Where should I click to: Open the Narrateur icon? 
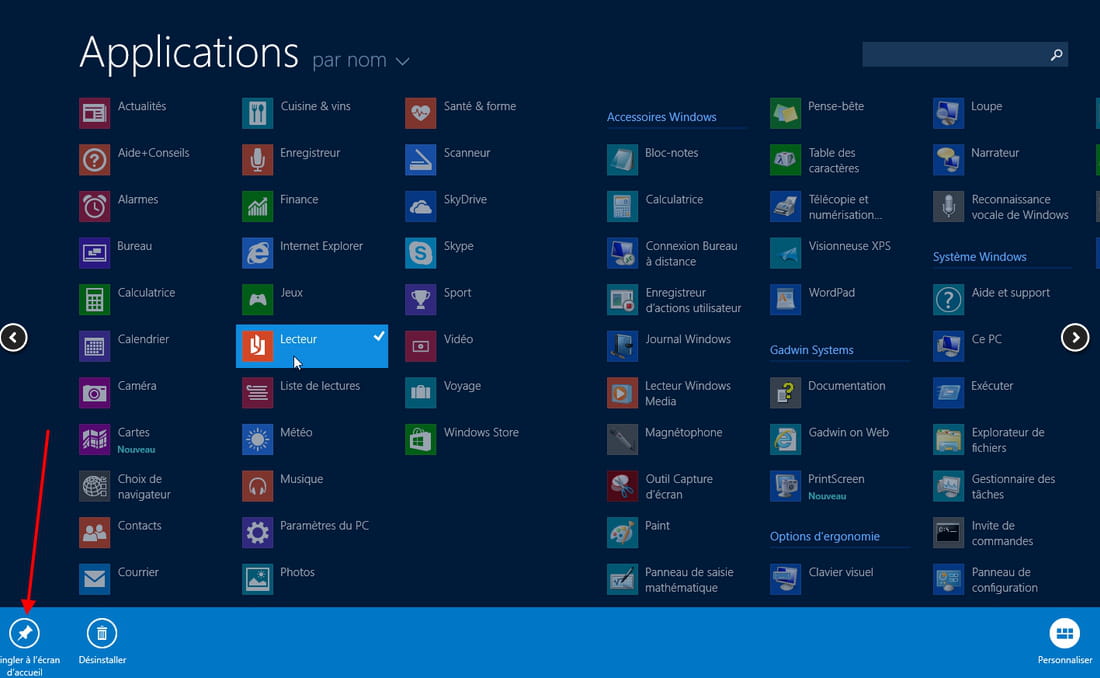point(948,159)
